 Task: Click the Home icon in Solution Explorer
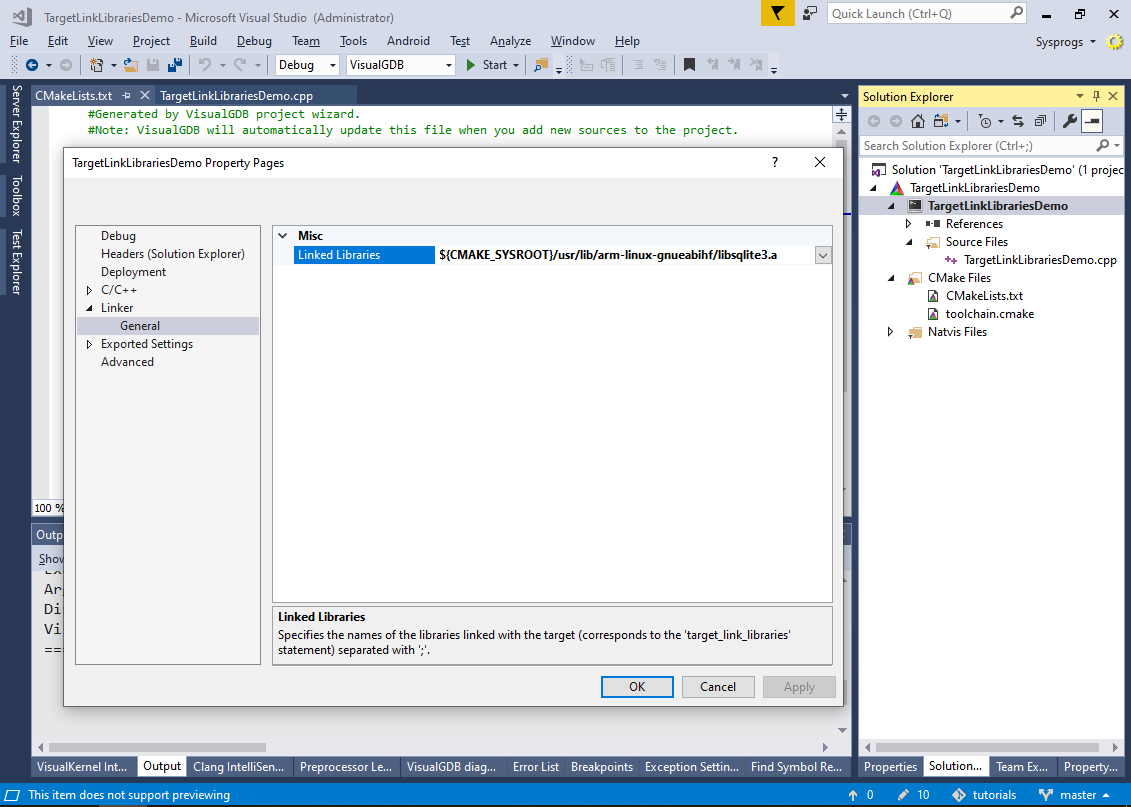tap(917, 121)
